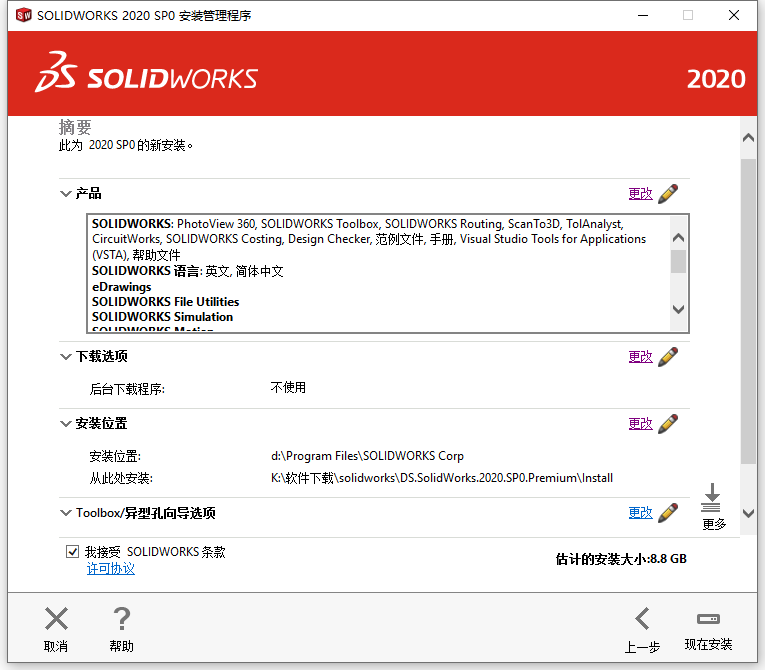Click the pencil icon beside 安装位置
The width and height of the screenshot is (765, 670).
click(x=668, y=424)
